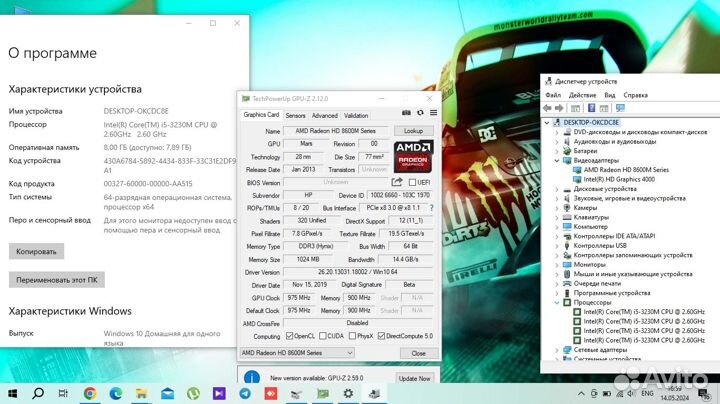Open the Вид menu in Device Manager
Screen dimensions: 720x404
tap(610, 95)
